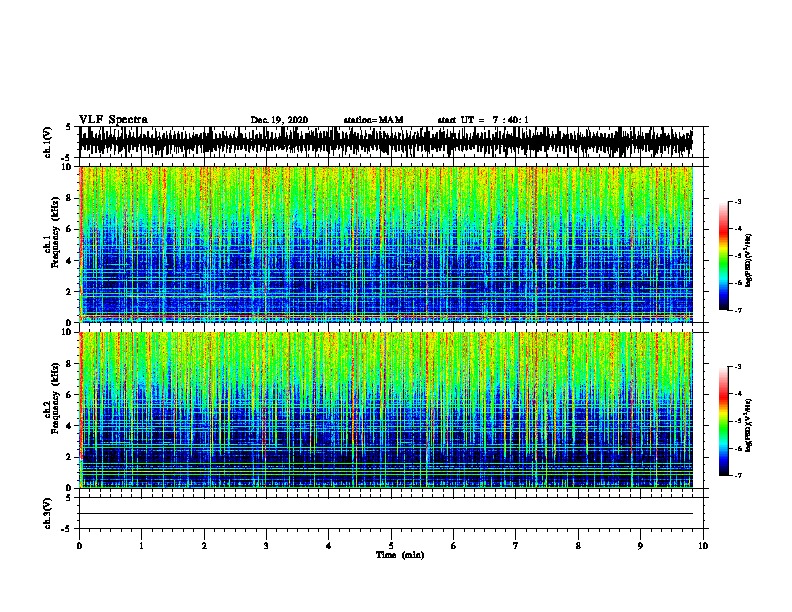Click the "Time (min)" x-axis label
The image size is (792, 612).
coord(400,555)
